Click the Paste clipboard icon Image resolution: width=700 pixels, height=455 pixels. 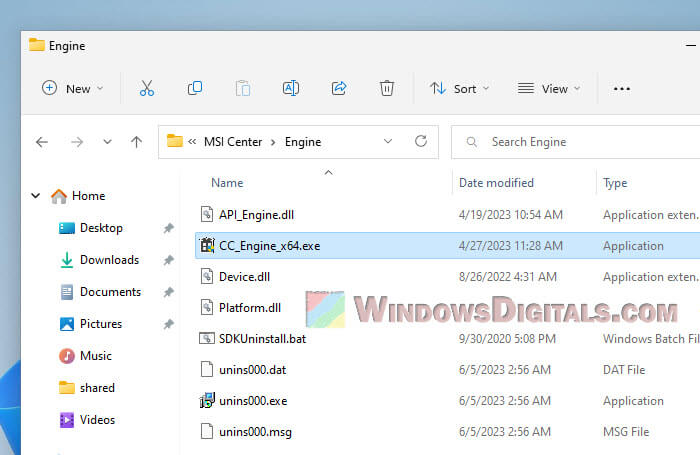[x=243, y=88]
